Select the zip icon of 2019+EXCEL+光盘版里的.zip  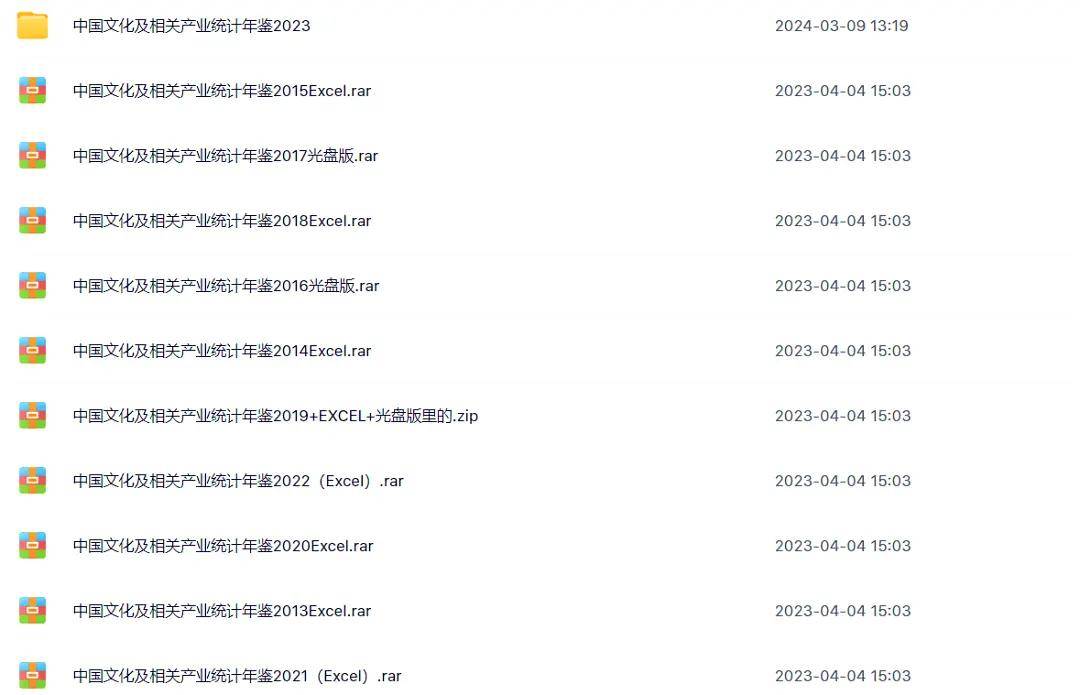coord(32,415)
